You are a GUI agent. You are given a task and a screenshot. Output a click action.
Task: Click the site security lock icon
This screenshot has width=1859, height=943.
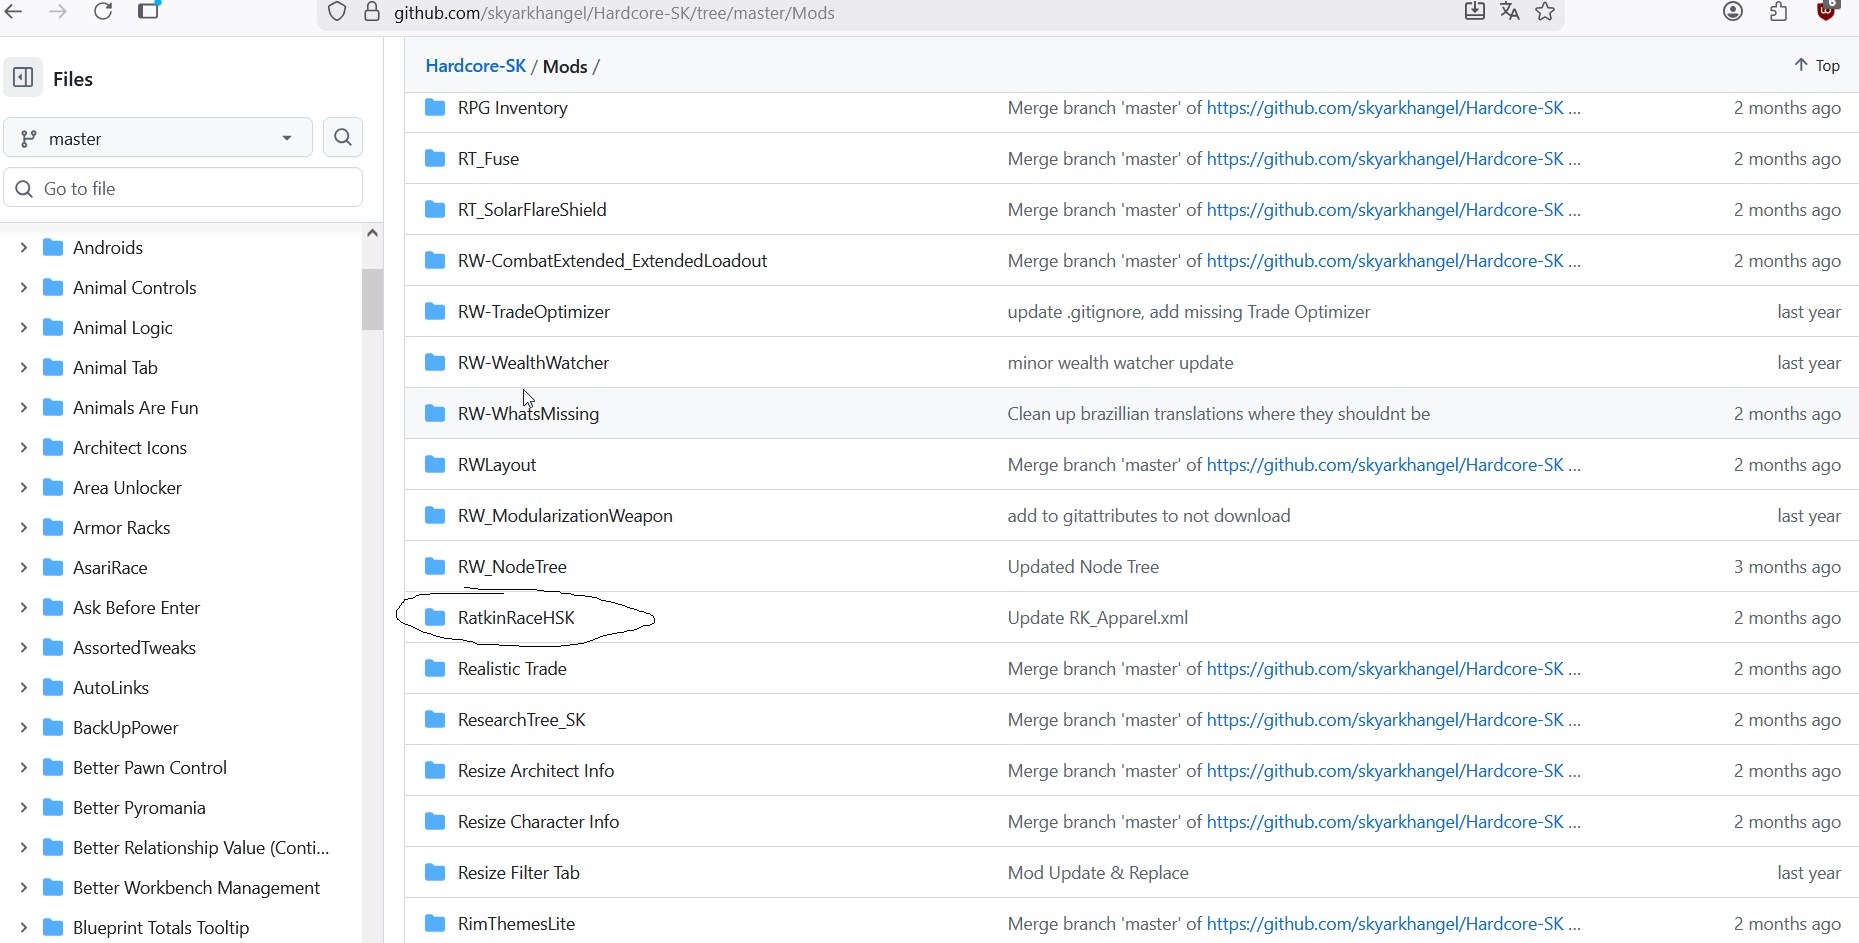372,13
